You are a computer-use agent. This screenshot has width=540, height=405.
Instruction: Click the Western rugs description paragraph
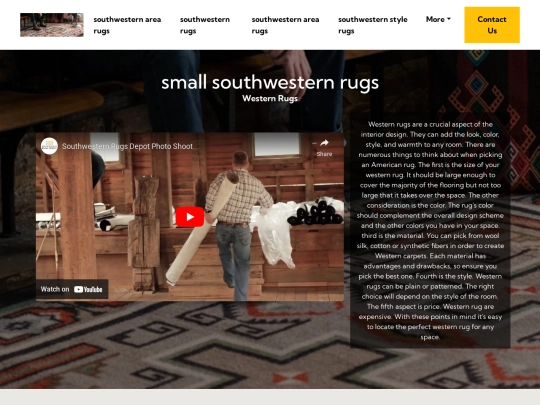[430, 231]
